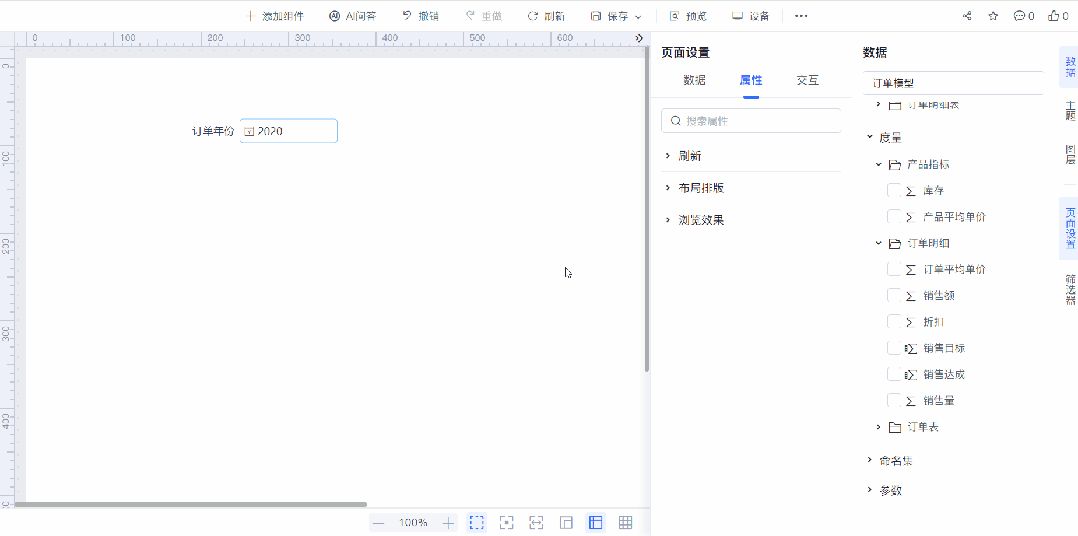Click the 刷新 toolbar button

tap(547, 16)
